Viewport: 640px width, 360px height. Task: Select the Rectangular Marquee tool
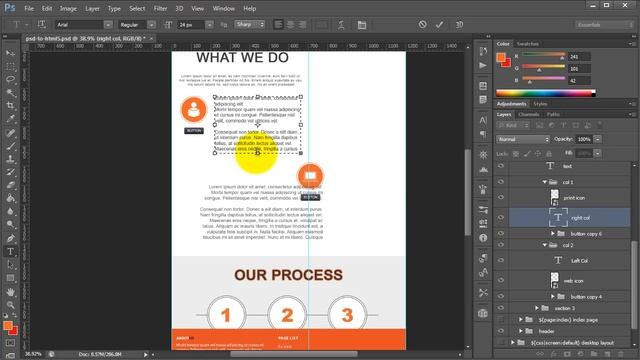[x=11, y=67]
